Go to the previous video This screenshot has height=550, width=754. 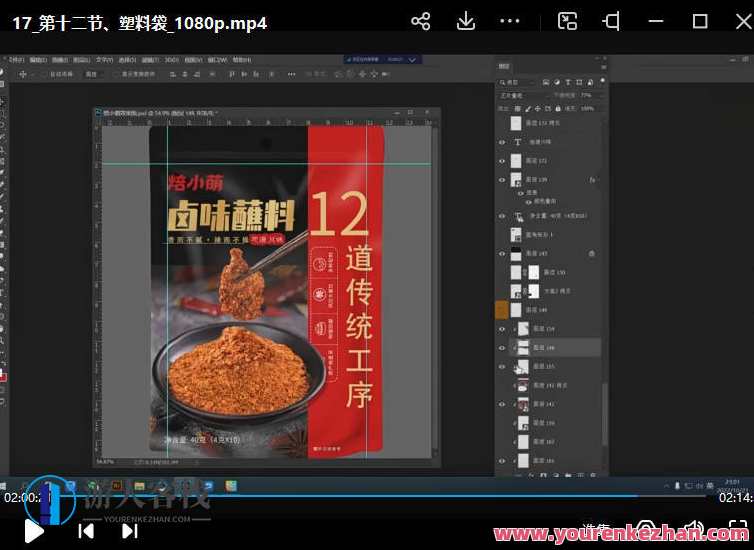86,531
